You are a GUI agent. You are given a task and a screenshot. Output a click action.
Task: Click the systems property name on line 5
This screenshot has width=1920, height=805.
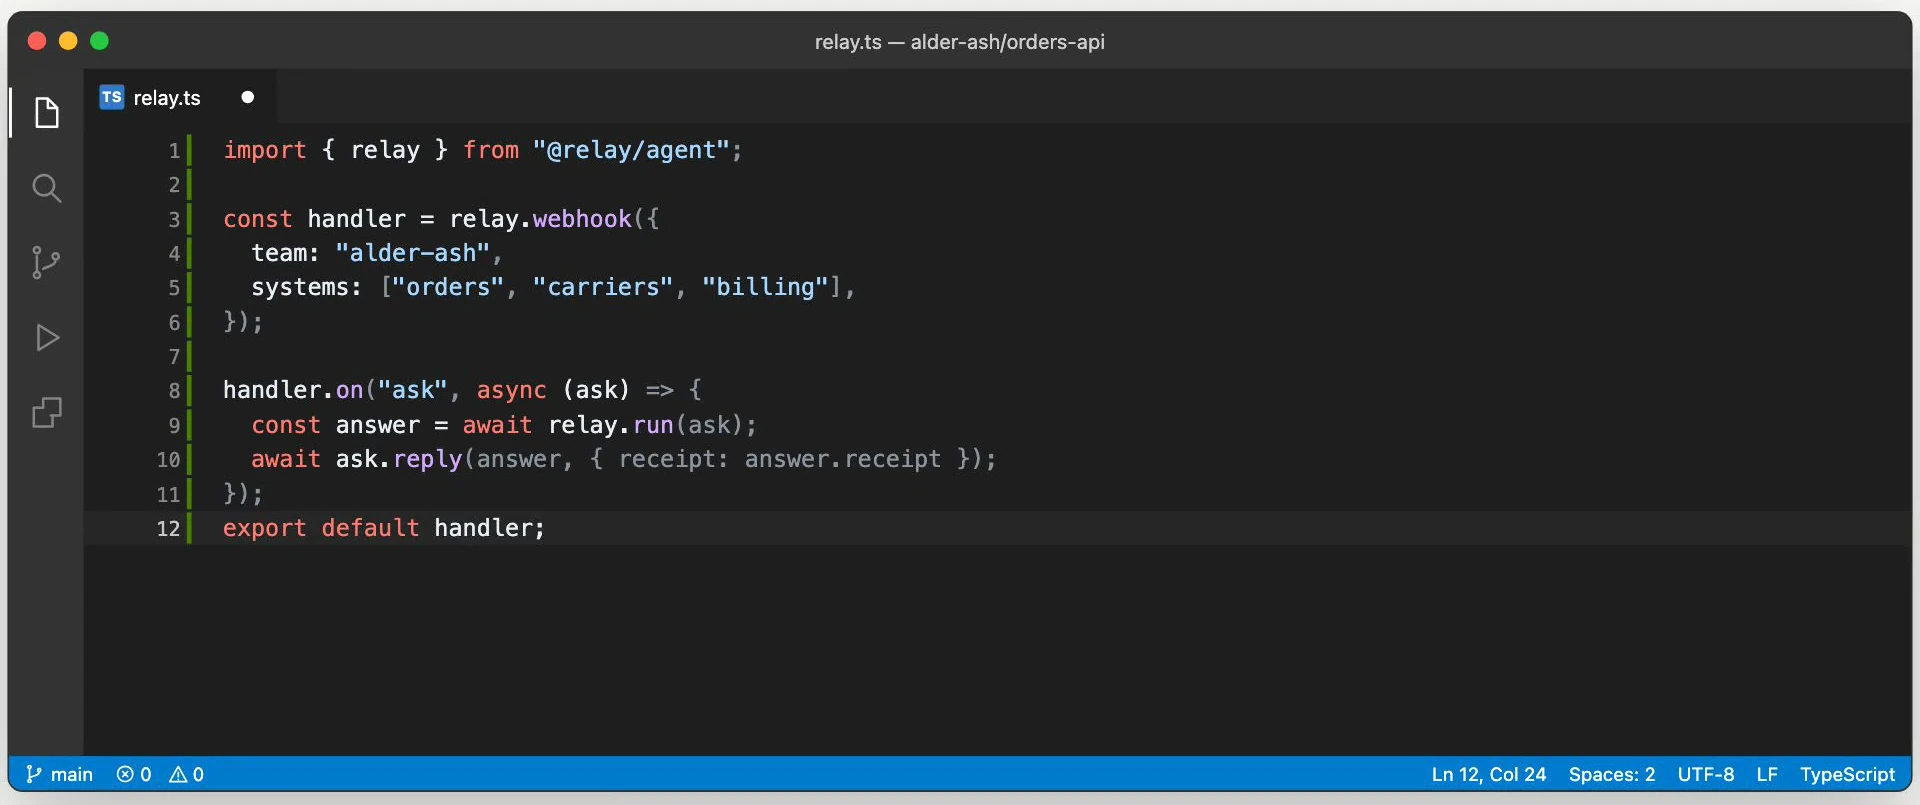pyautogui.click(x=300, y=287)
